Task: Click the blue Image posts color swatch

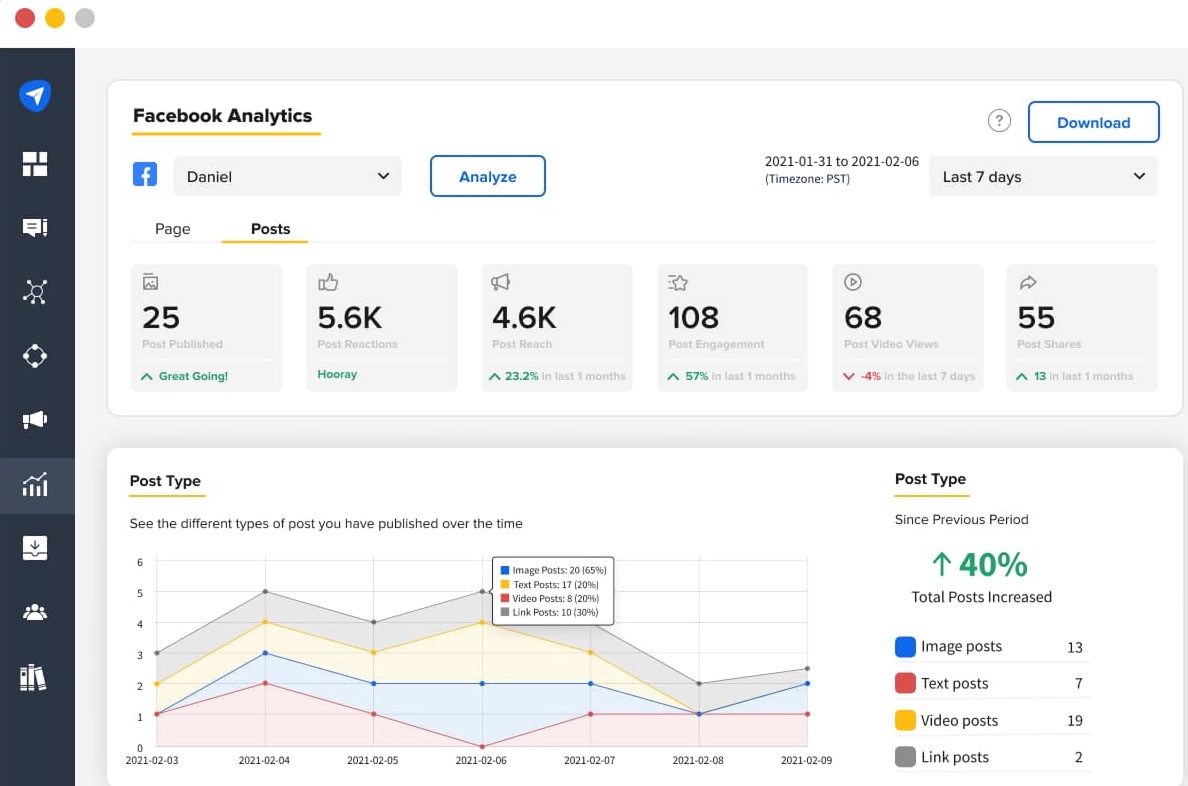Action: pos(905,647)
